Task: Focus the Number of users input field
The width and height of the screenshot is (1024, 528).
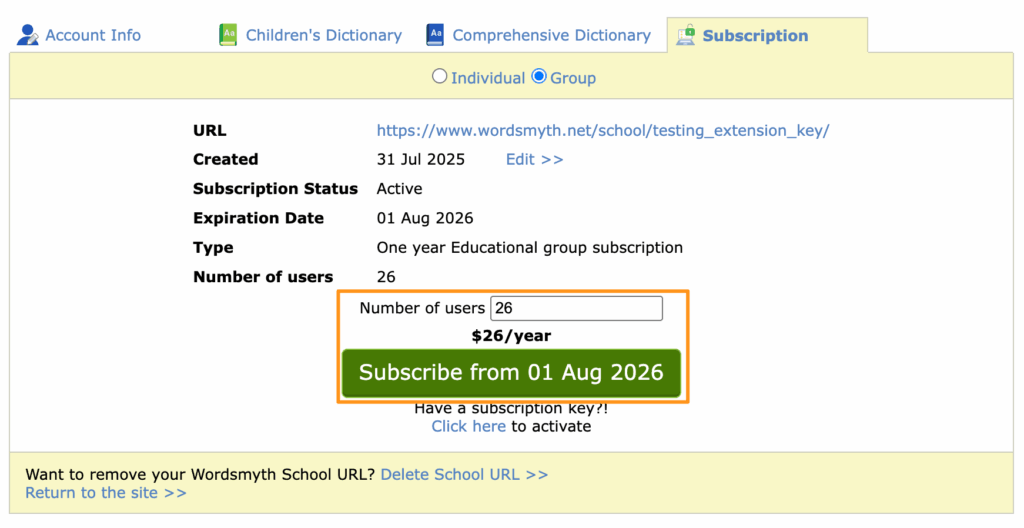Action: coord(577,308)
